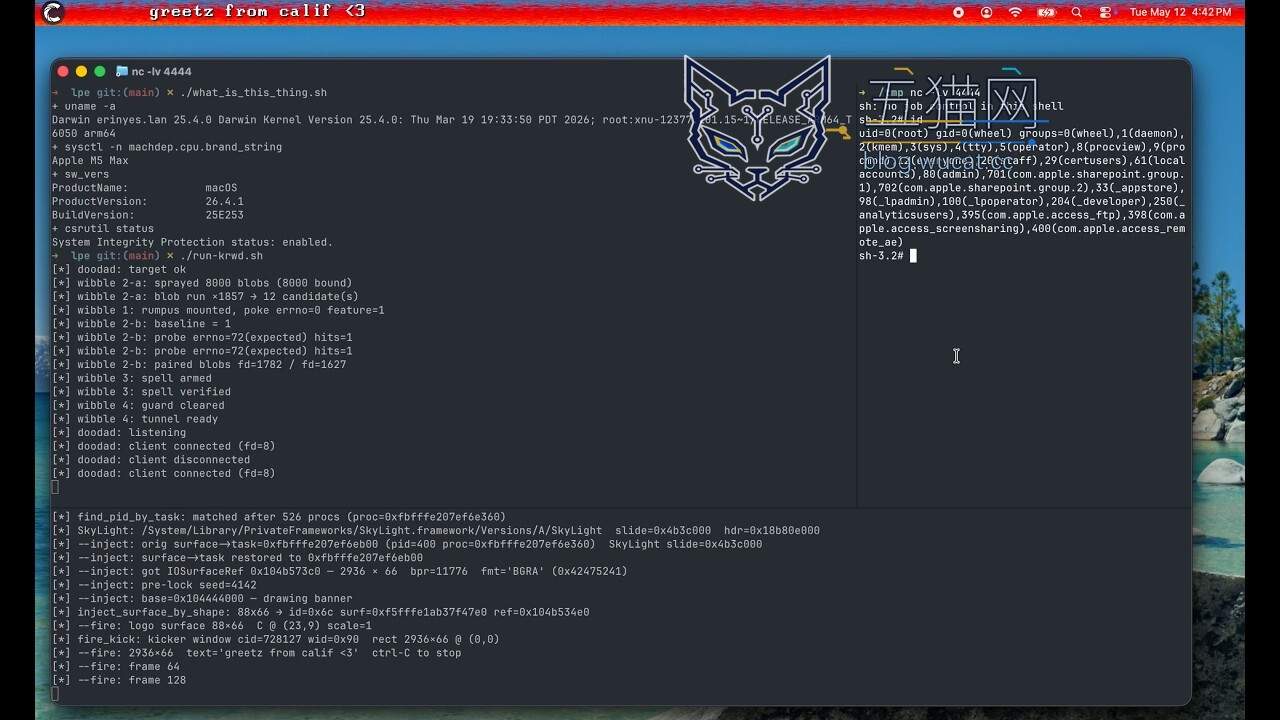
Task: Click the '+ csrutil status' line
Action: (x=103, y=229)
